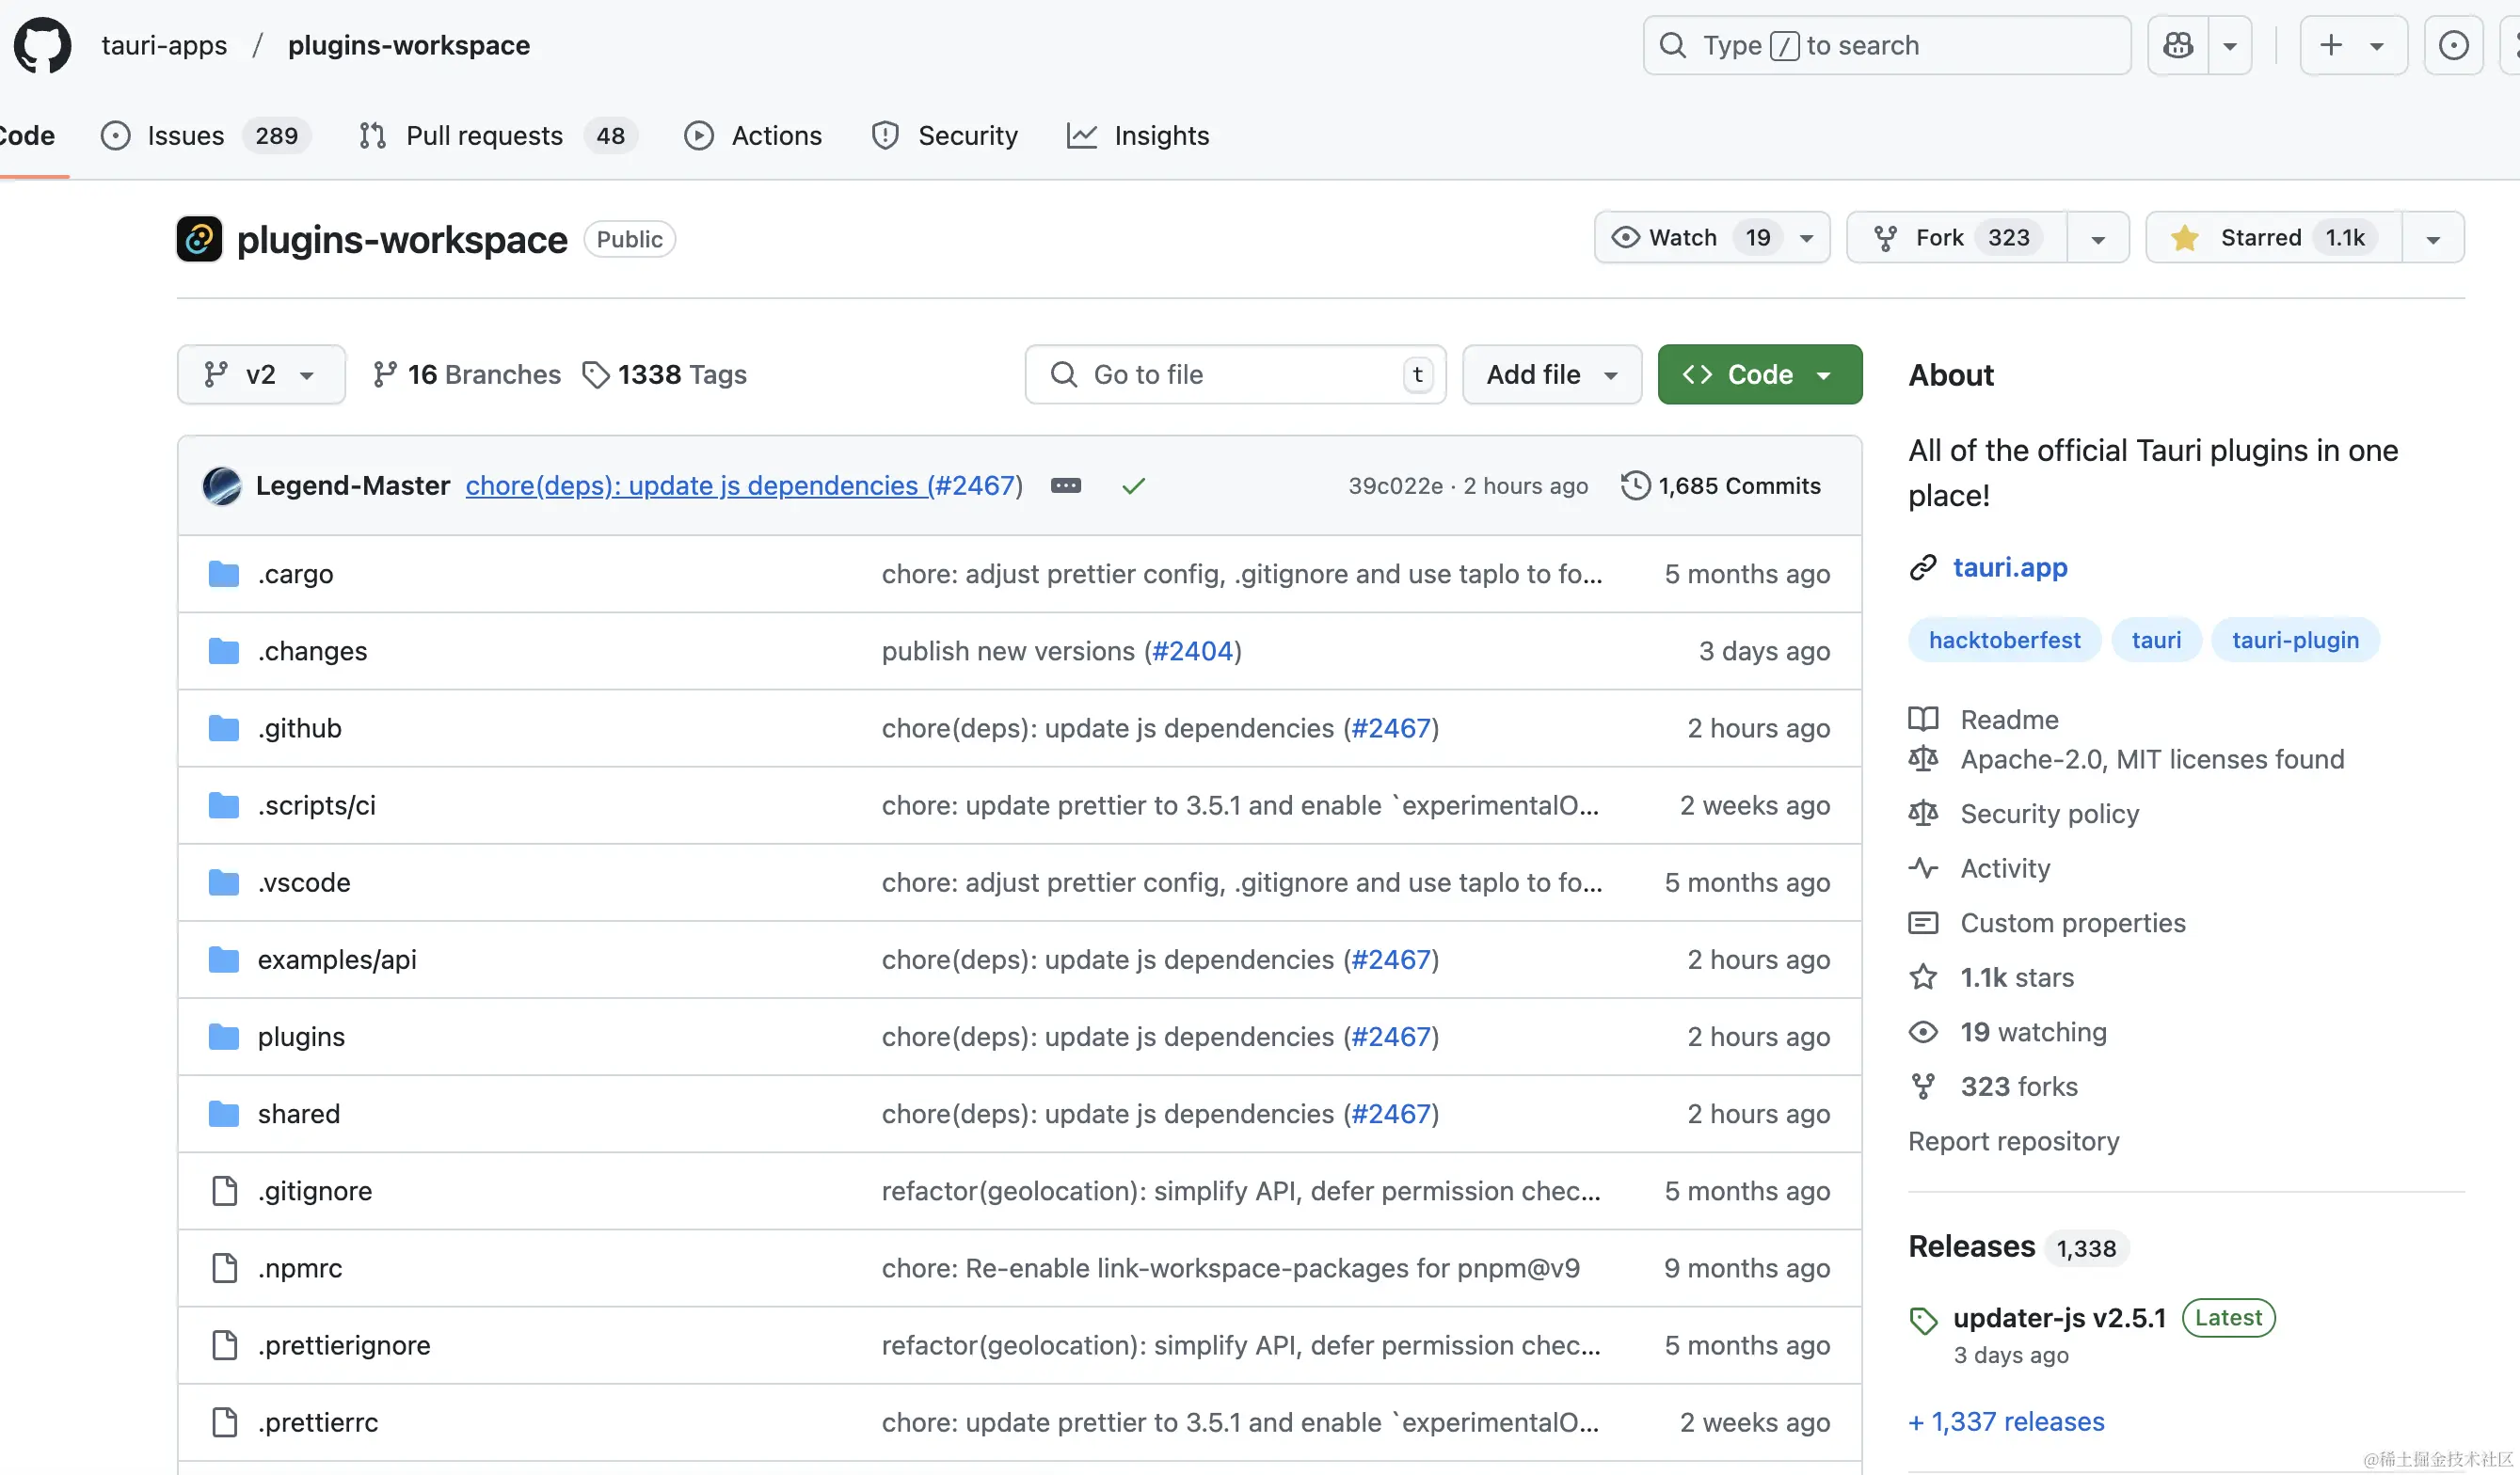The image size is (2520, 1475).
Task: Switch to the Pull requests tab
Action: point(484,136)
